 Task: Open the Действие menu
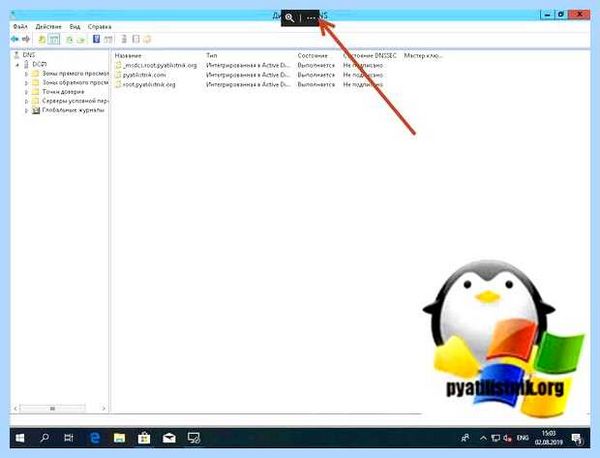click(x=48, y=27)
